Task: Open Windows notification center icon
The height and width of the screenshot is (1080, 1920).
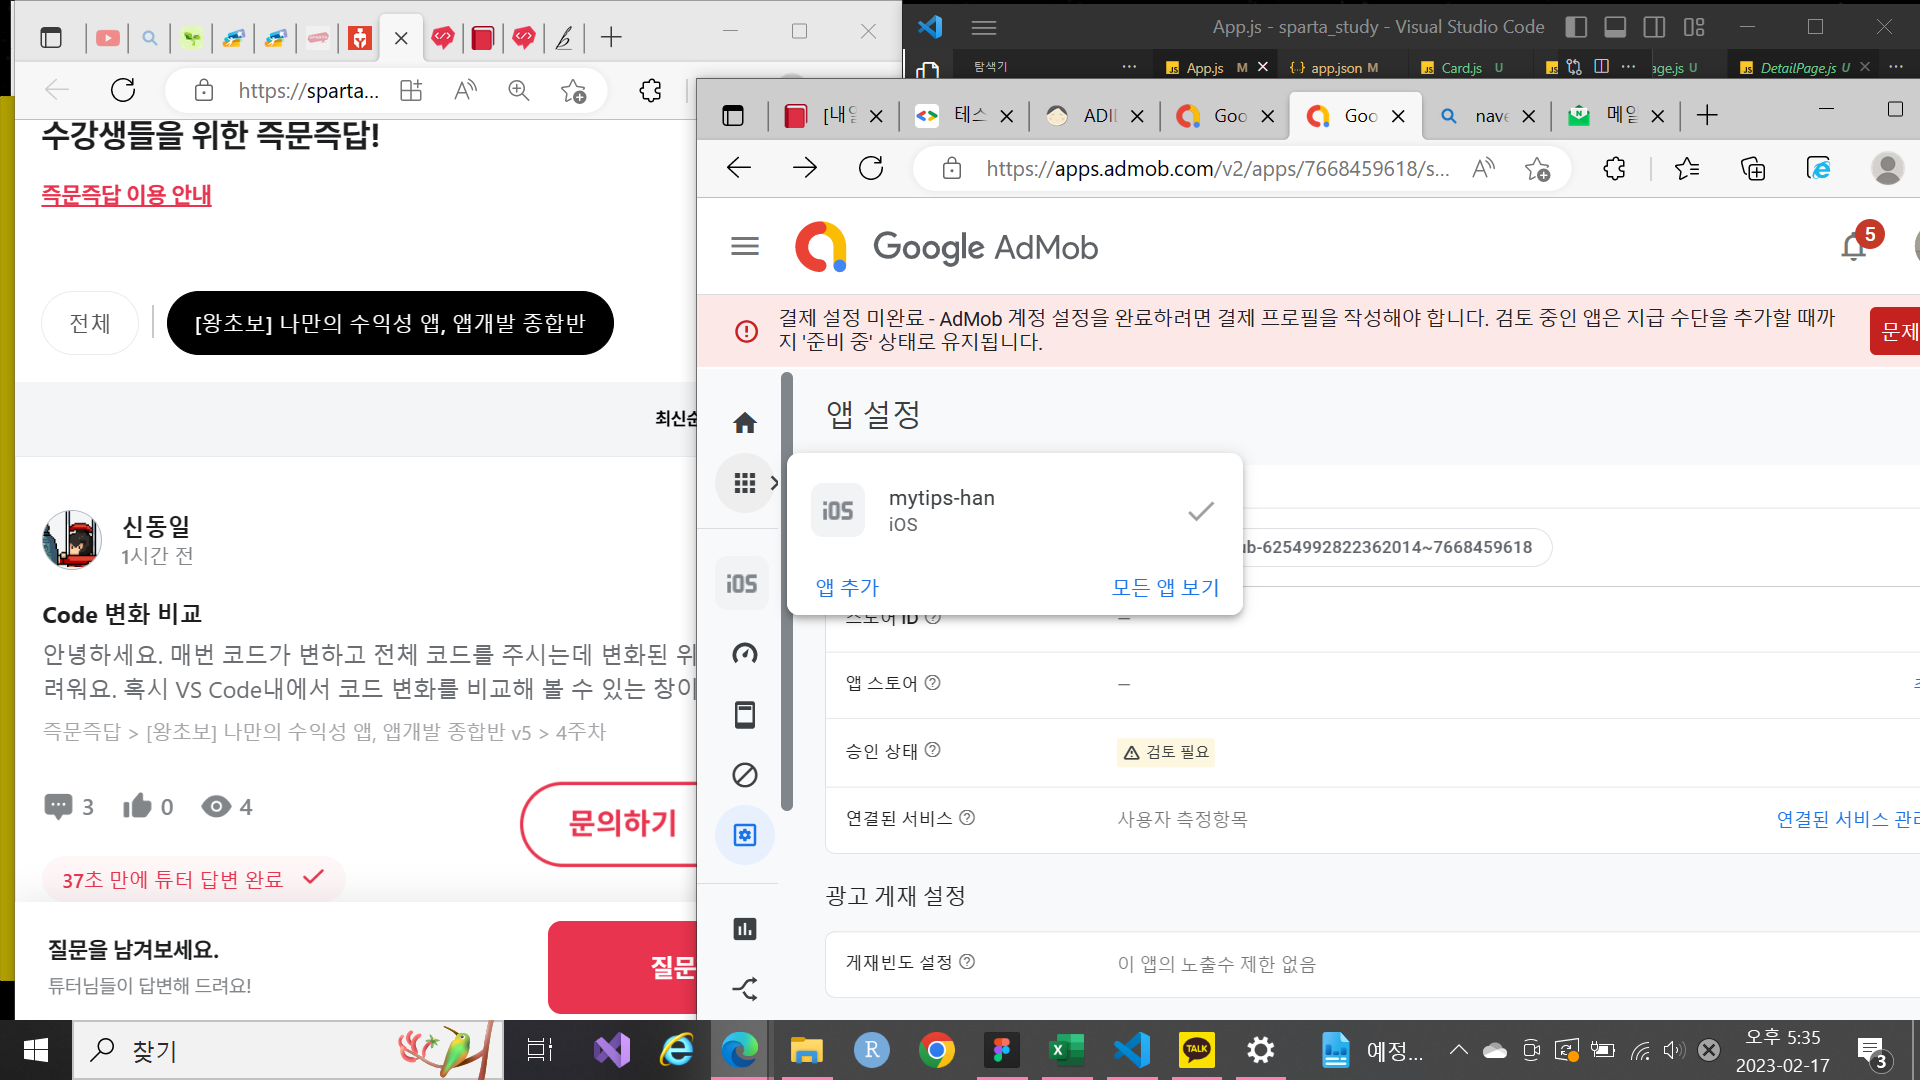Action: coord(1870,1051)
